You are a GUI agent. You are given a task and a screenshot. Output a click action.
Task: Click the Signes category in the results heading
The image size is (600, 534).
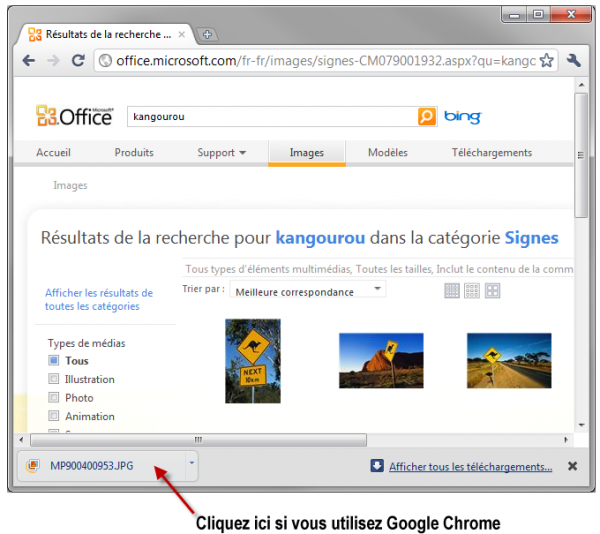click(x=532, y=238)
